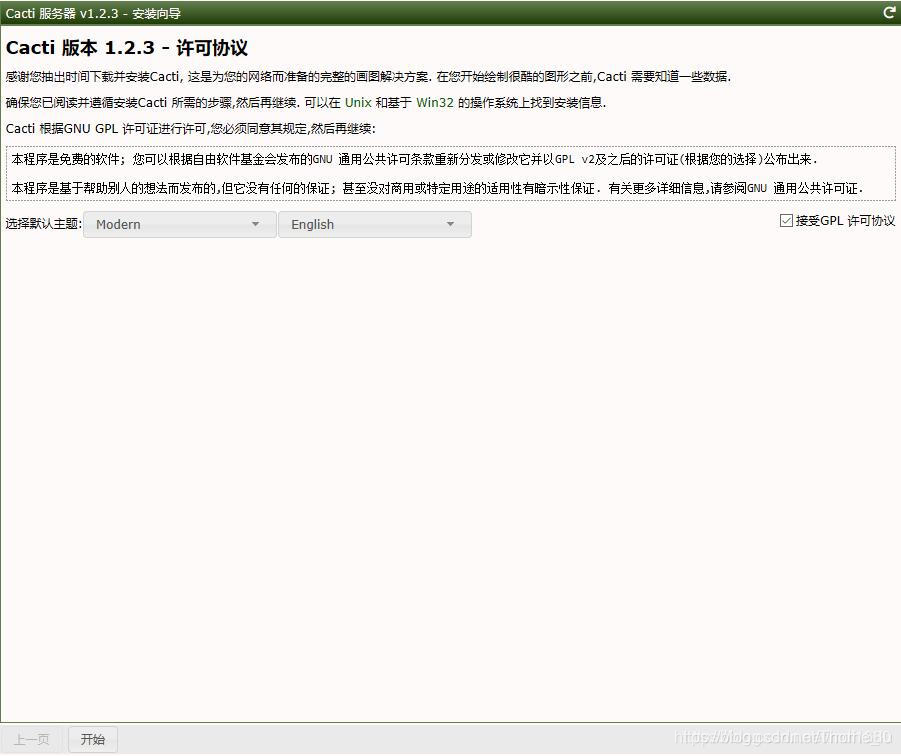Click the sentence starting 感谢您抽出时间下载并安装Cacti
The width and height of the screenshot is (901, 756).
[x=368, y=76]
